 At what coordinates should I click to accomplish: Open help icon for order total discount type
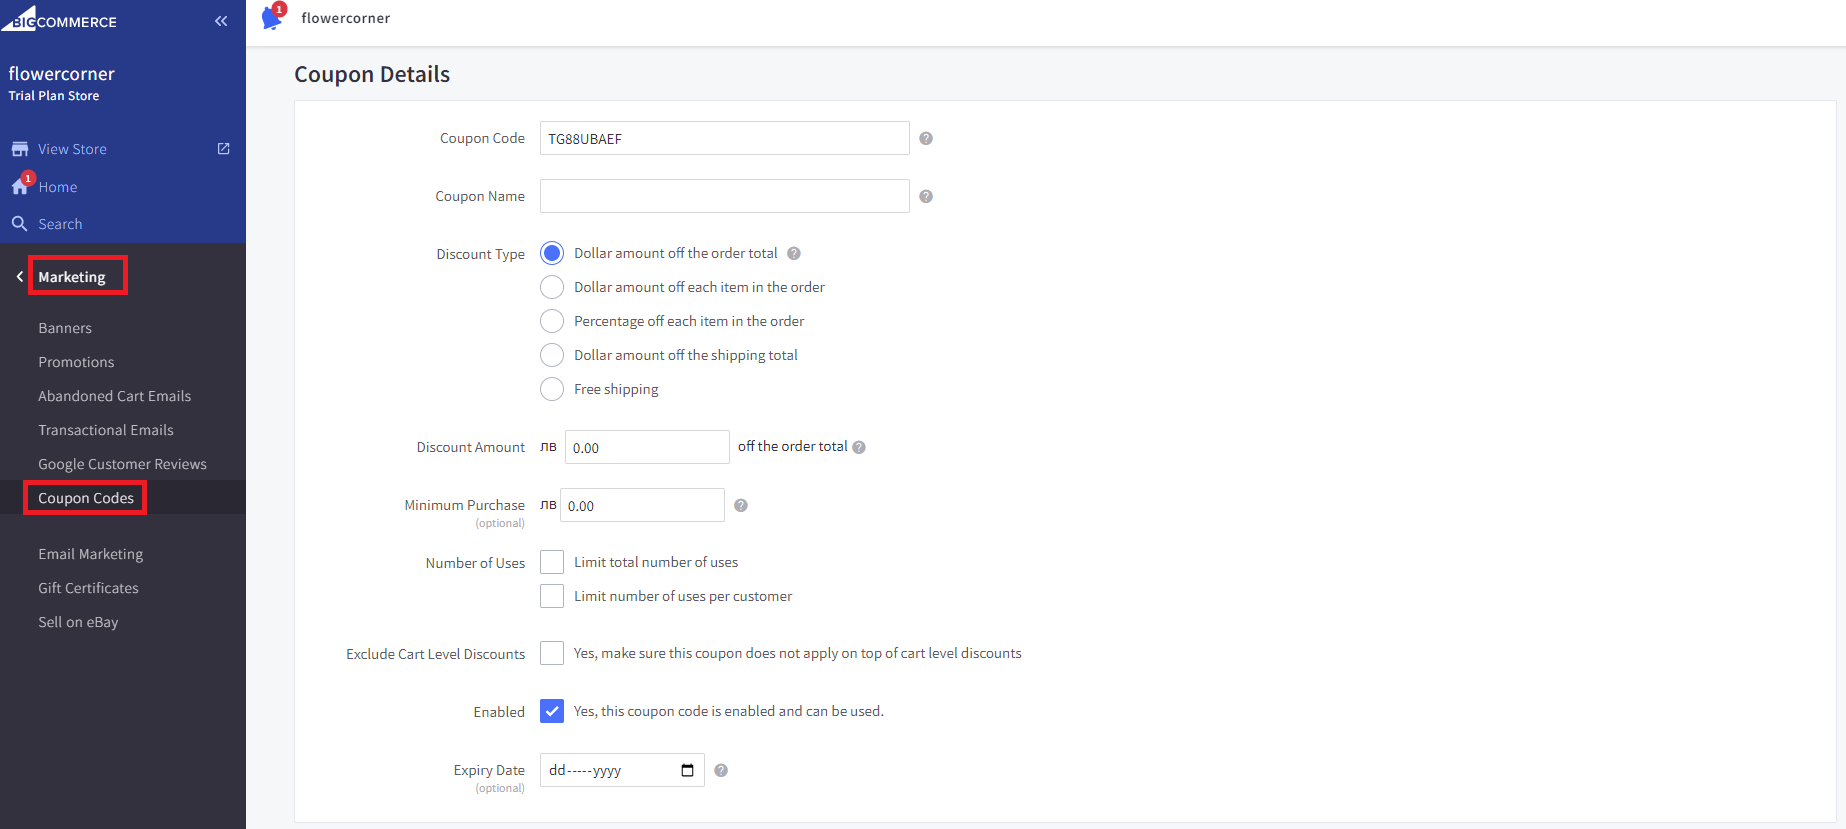pyautogui.click(x=794, y=253)
